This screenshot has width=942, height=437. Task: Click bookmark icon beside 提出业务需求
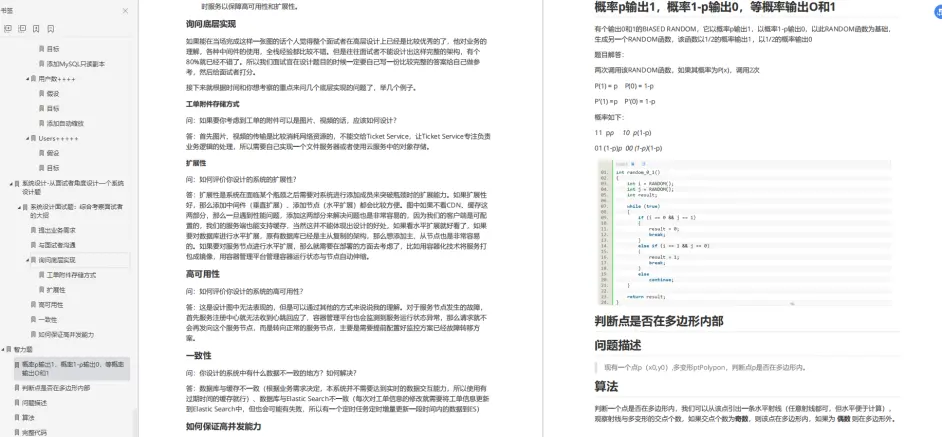coord(33,230)
